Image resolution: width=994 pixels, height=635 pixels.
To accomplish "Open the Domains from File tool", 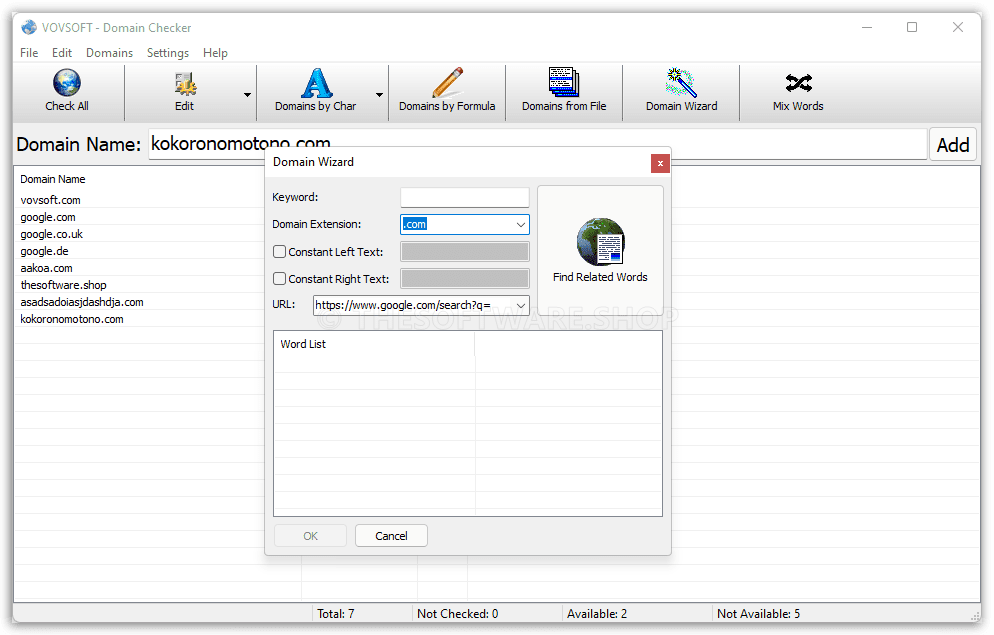I will (x=564, y=90).
